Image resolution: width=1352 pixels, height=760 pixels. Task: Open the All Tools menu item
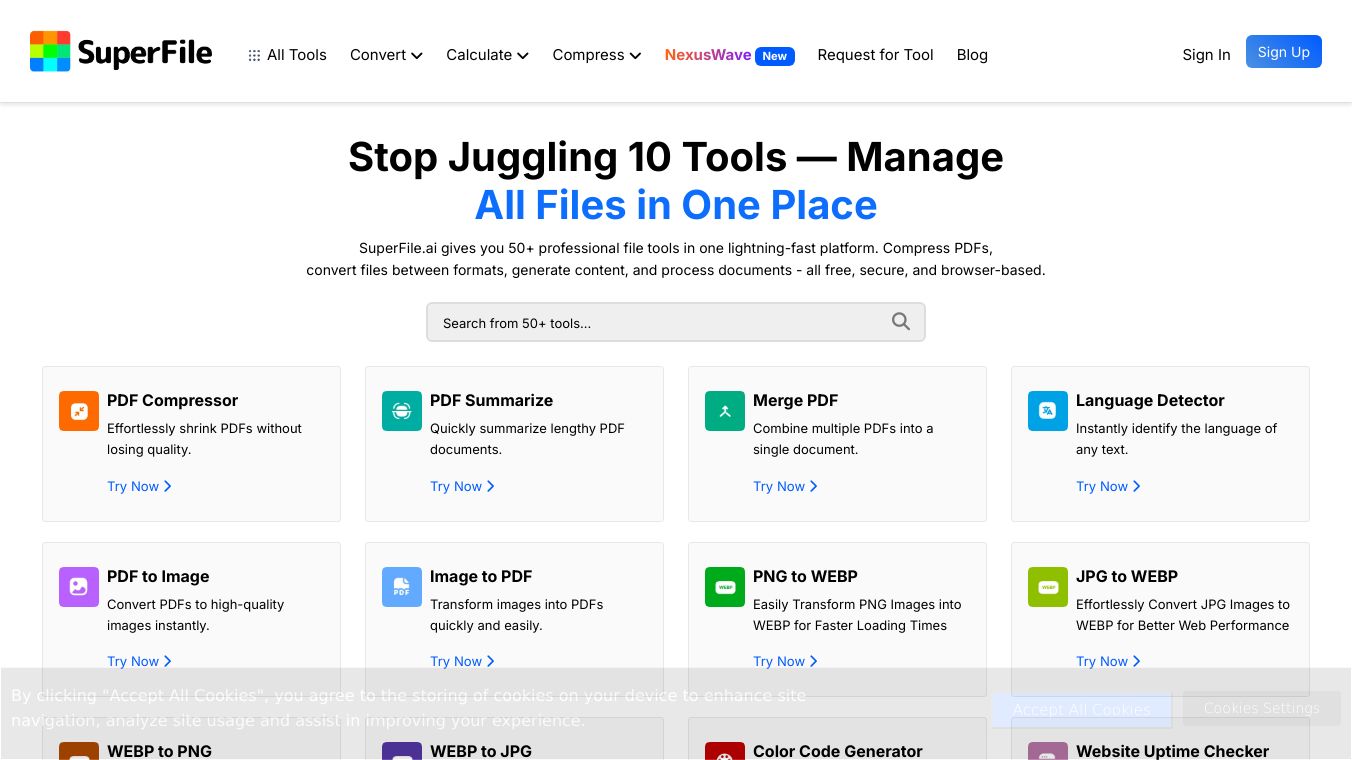(288, 55)
